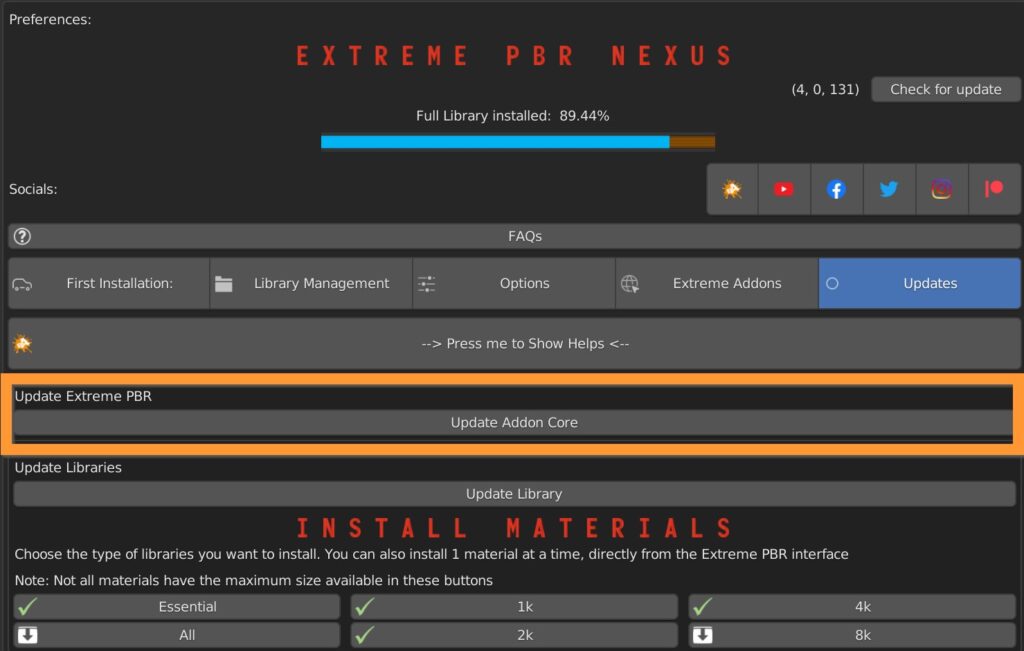Click the globe icon on Extreme Addons

[630, 284]
